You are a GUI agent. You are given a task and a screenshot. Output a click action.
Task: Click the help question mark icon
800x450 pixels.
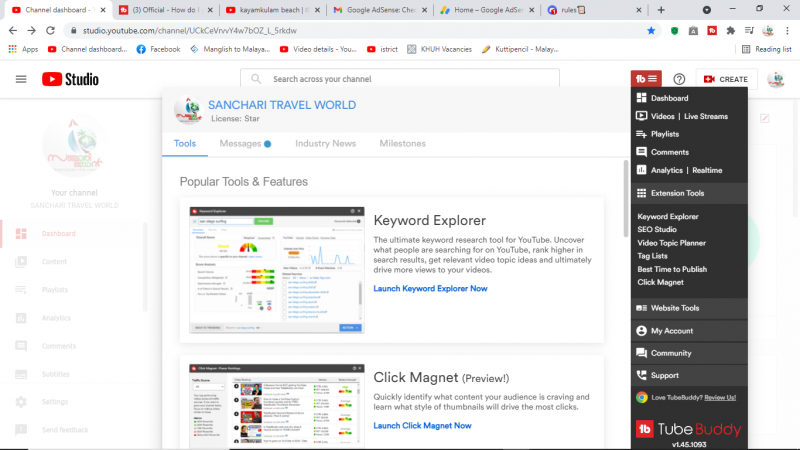click(679, 79)
